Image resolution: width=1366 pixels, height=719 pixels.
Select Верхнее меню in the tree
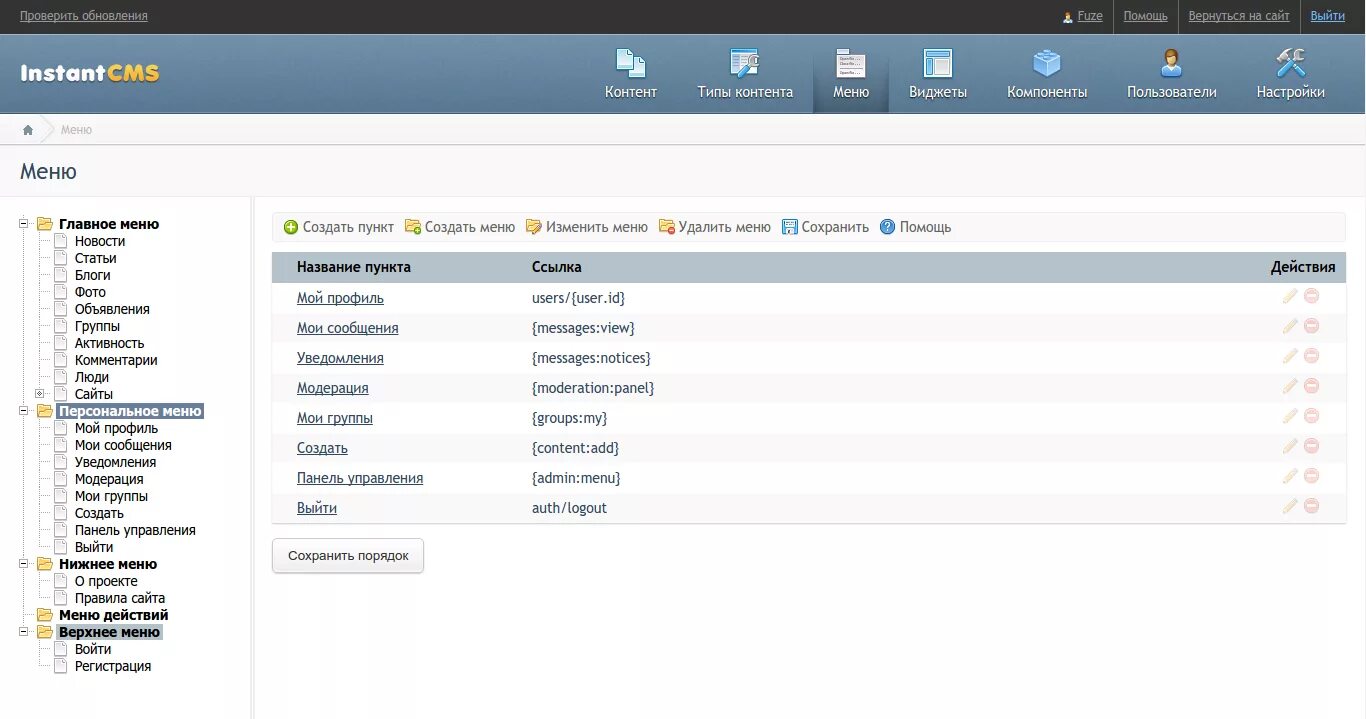coord(109,632)
